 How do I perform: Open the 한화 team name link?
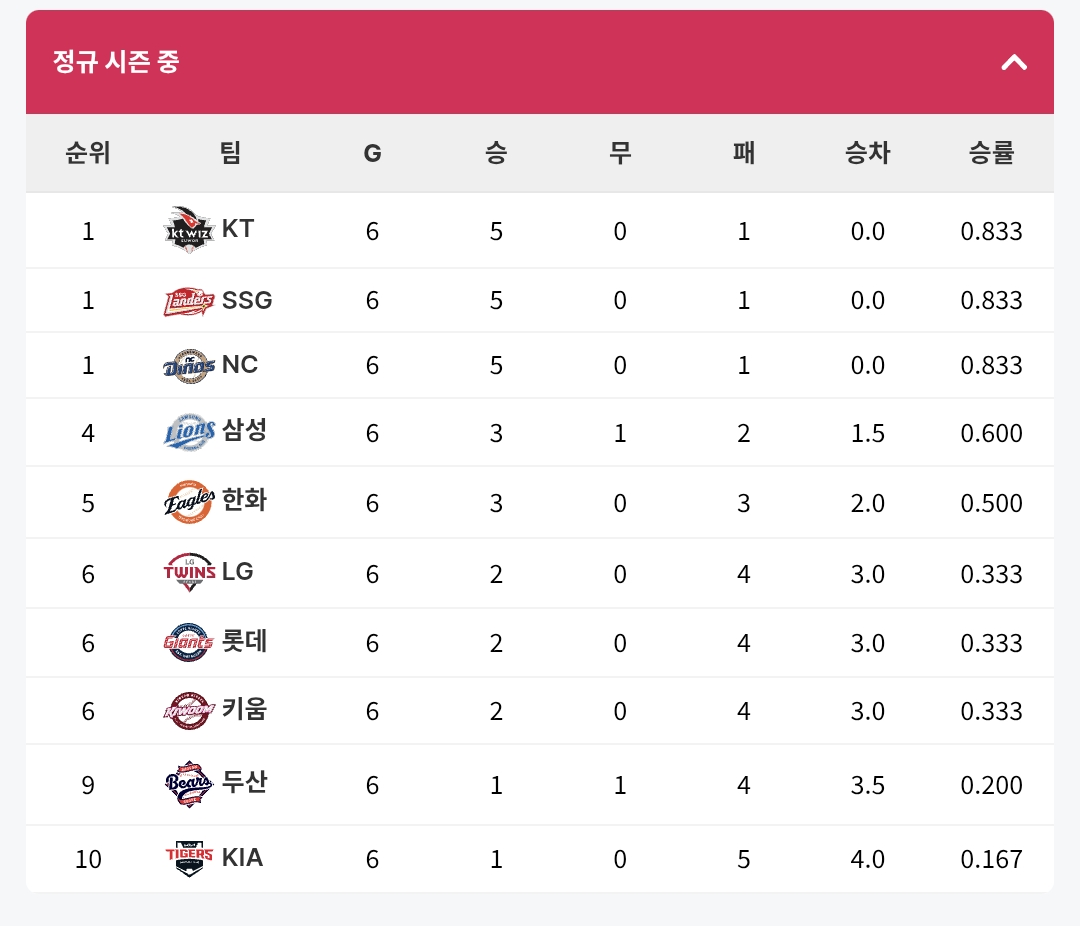pos(244,500)
